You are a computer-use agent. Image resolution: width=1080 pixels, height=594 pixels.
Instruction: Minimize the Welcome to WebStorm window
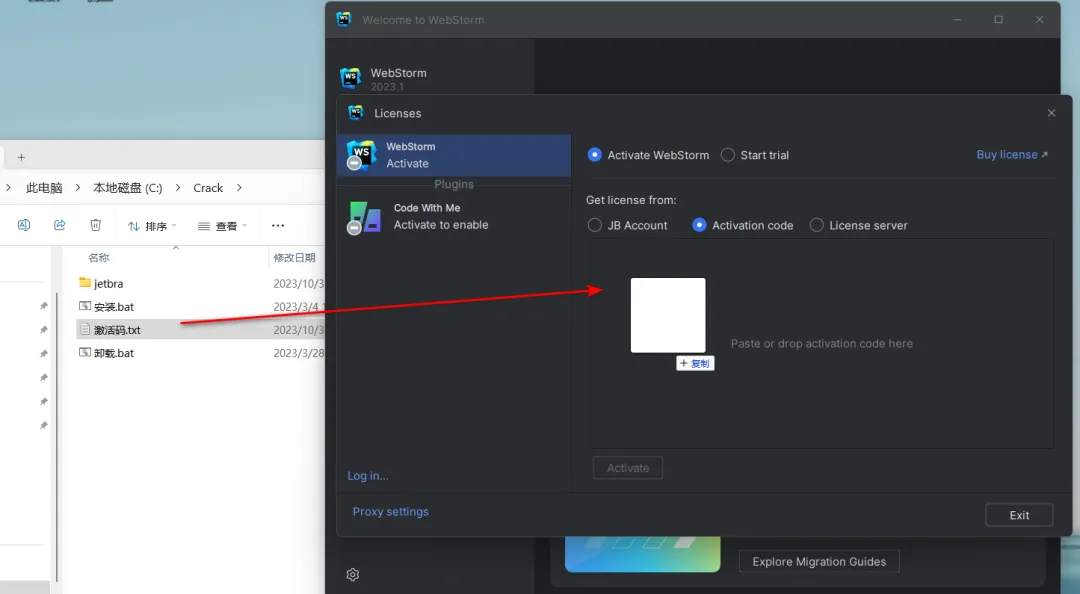click(x=957, y=19)
